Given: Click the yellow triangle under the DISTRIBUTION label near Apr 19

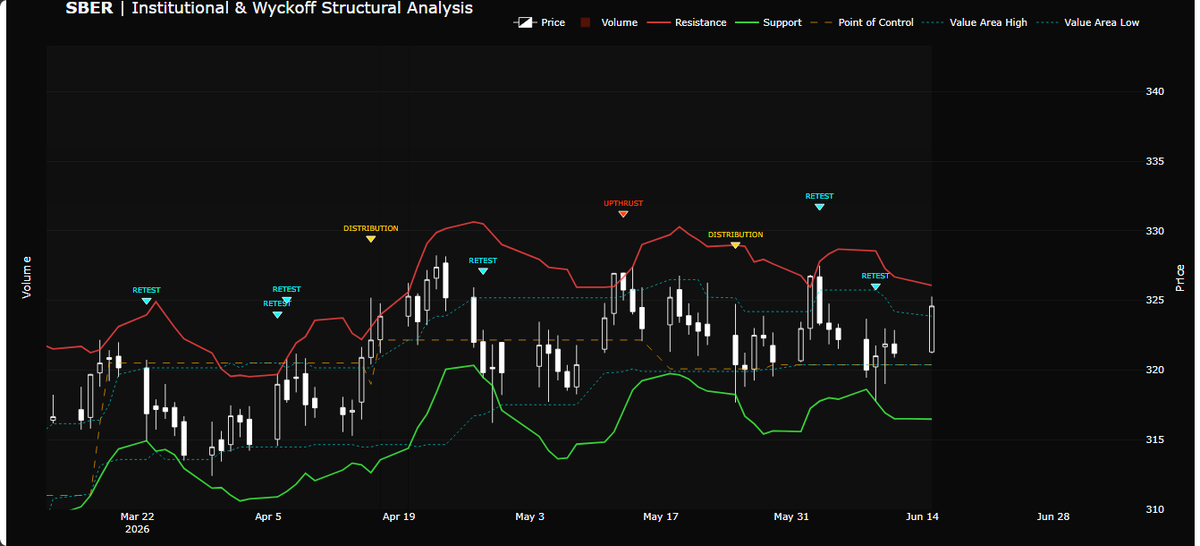Looking at the screenshot, I should tap(371, 239).
